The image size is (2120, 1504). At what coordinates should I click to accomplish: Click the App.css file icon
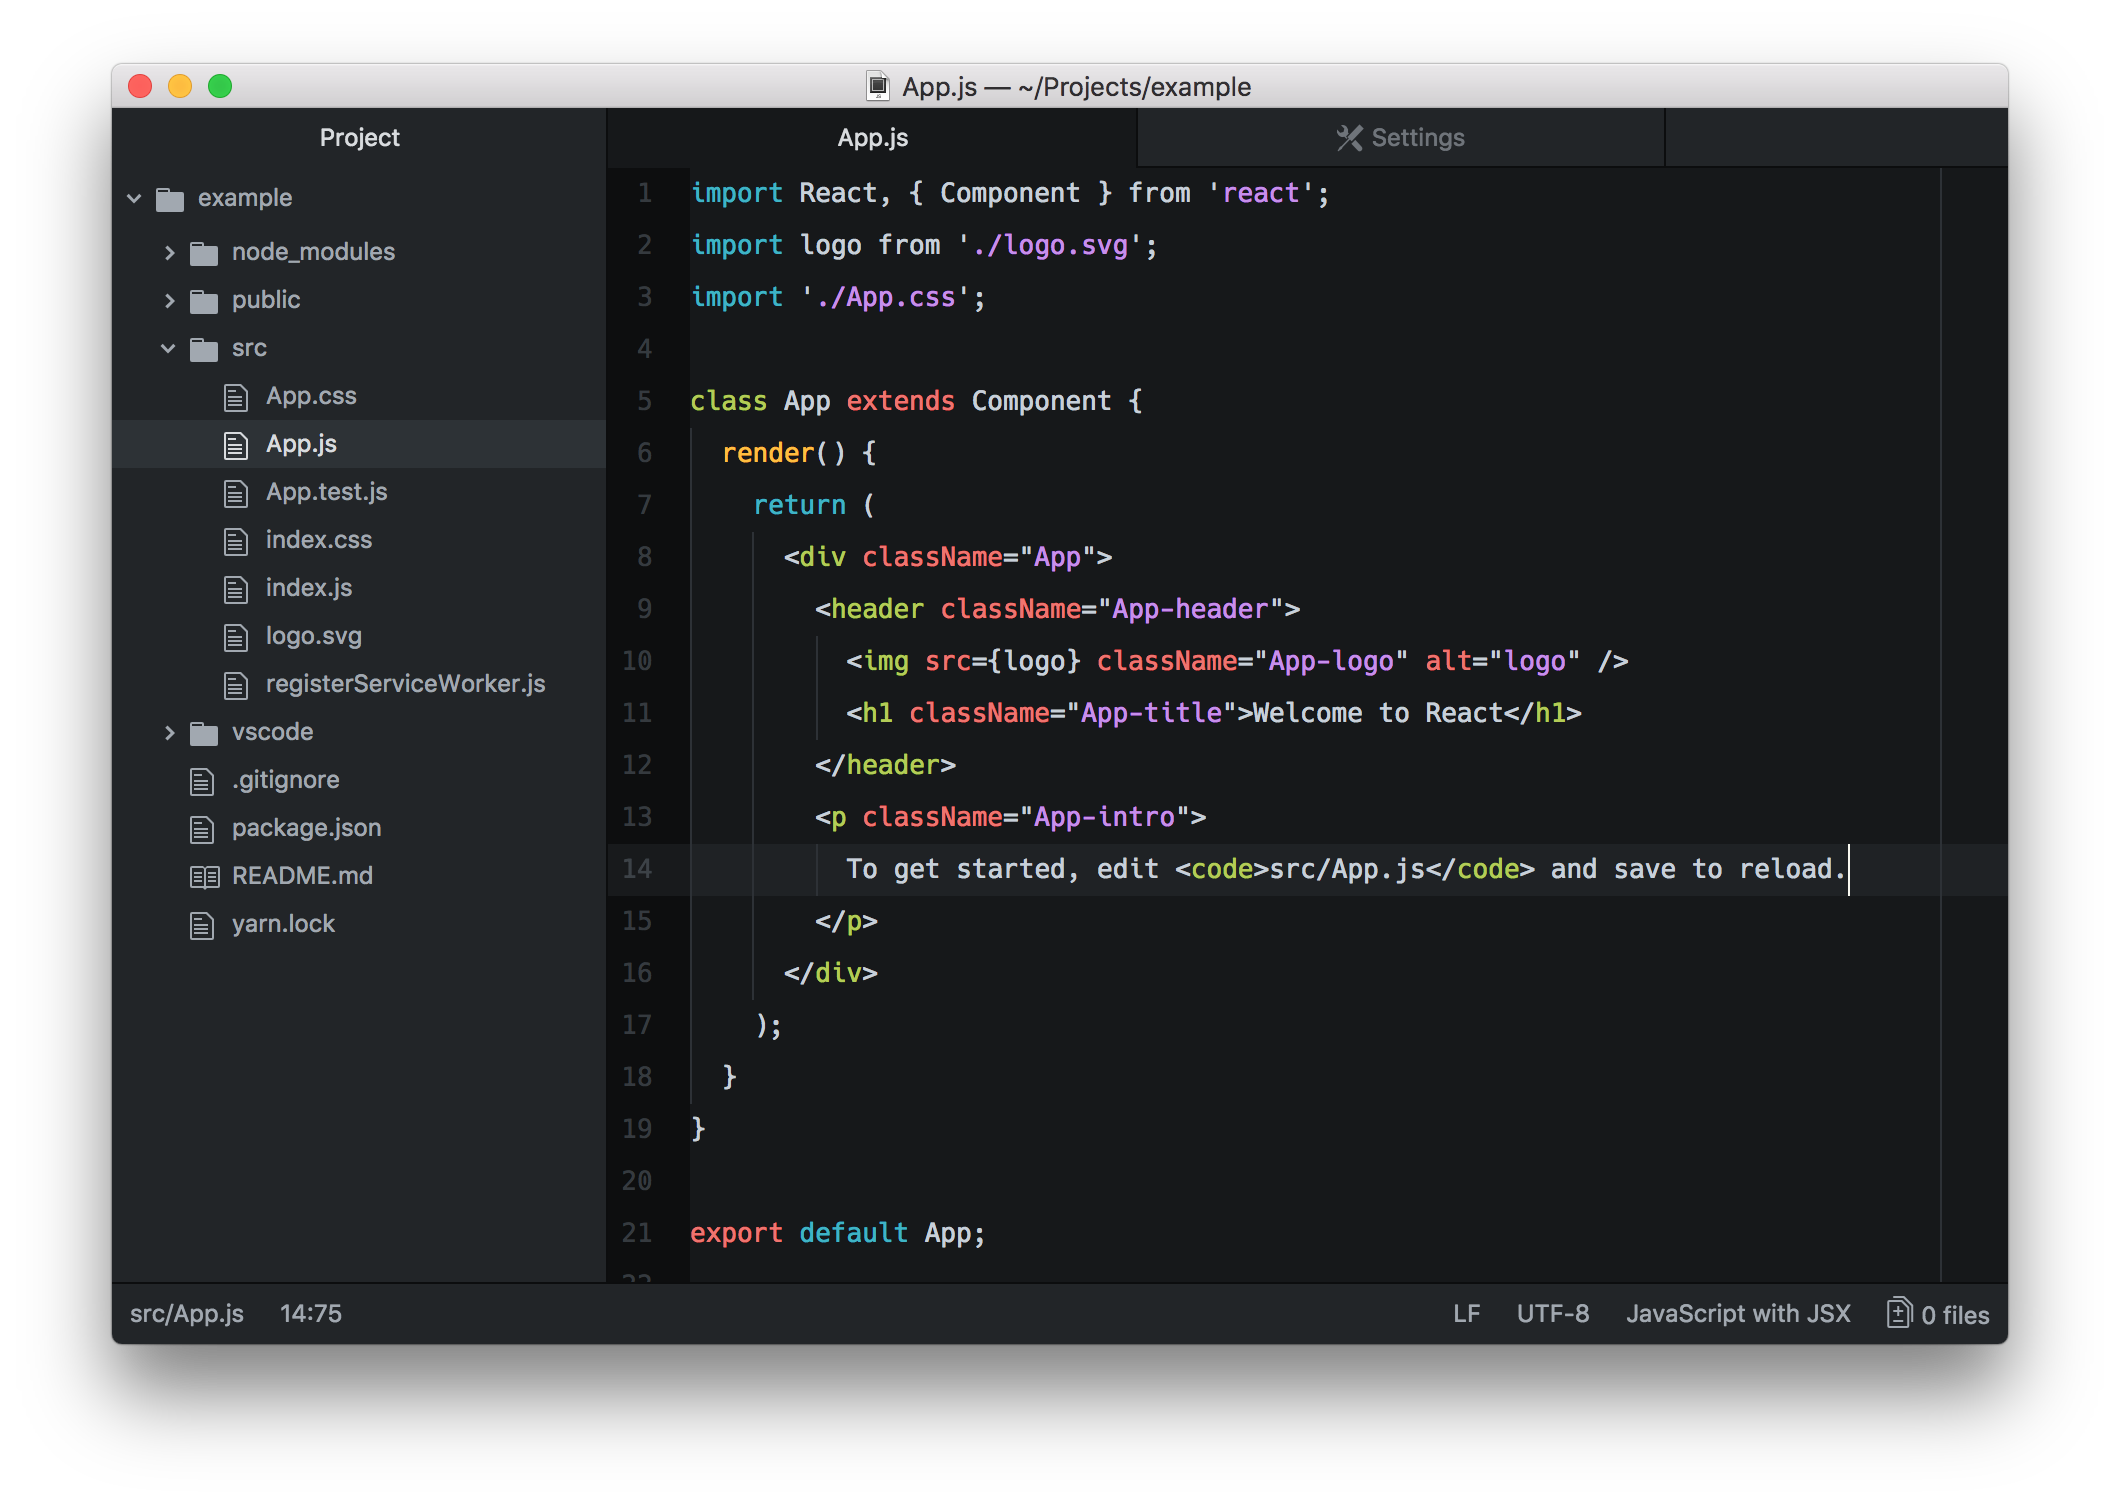point(236,398)
